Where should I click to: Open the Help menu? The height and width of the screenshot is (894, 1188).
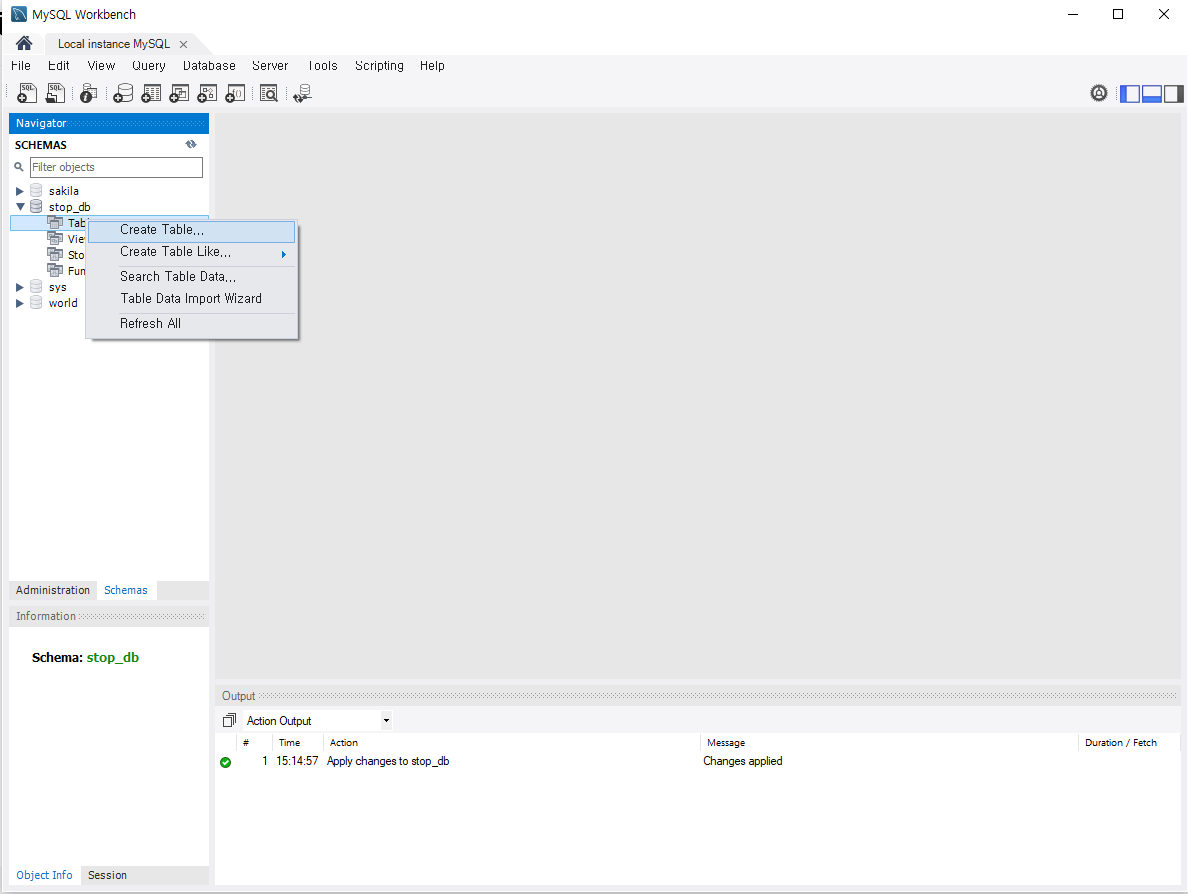click(x=432, y=66)
